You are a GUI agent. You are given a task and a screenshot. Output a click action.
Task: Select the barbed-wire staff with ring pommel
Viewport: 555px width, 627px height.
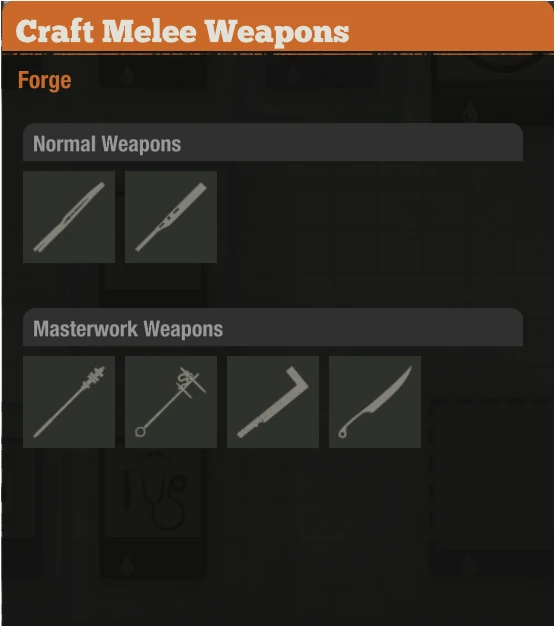[171, 402]
